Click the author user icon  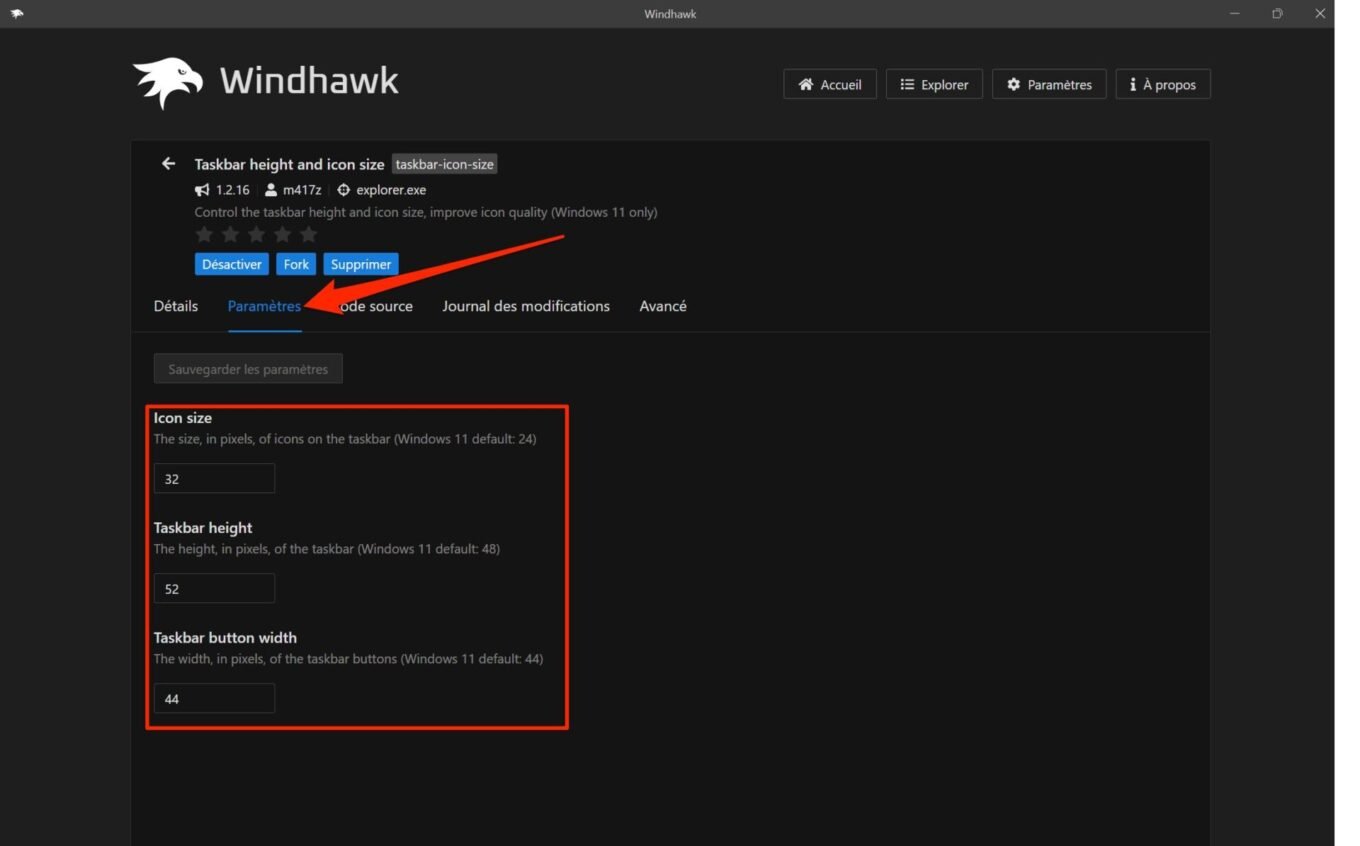point(271,190)
